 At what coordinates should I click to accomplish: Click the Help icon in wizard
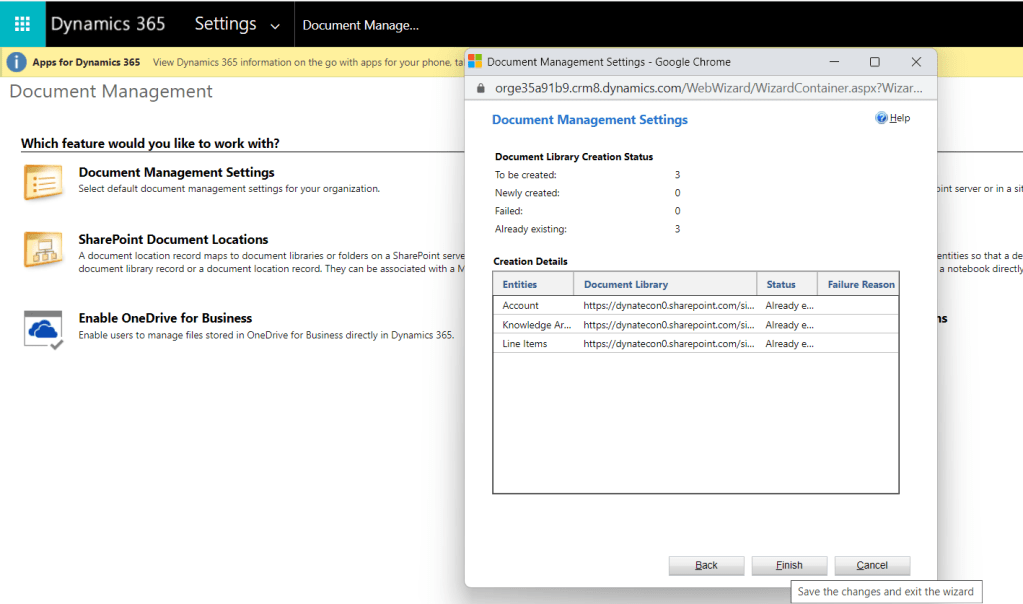coord(881,118)
